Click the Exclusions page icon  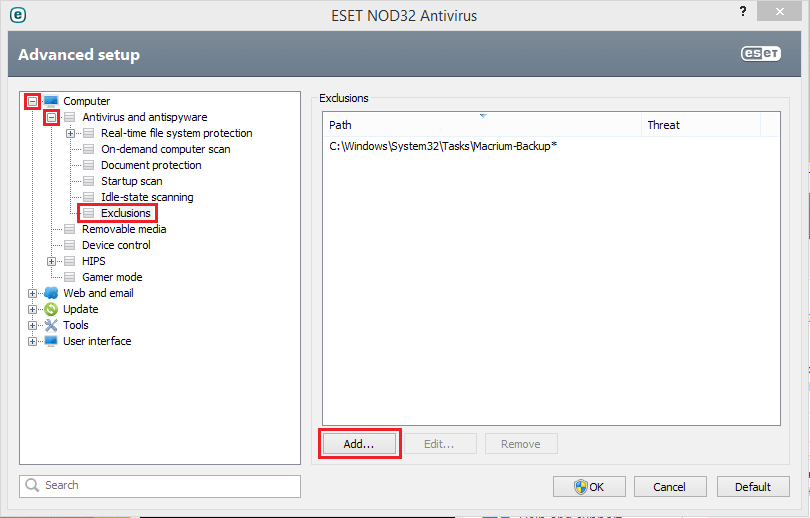click(x=89, y=213)
